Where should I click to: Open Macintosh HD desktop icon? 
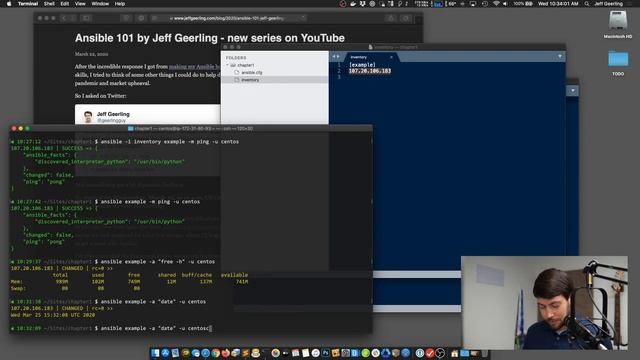[618, 24]
